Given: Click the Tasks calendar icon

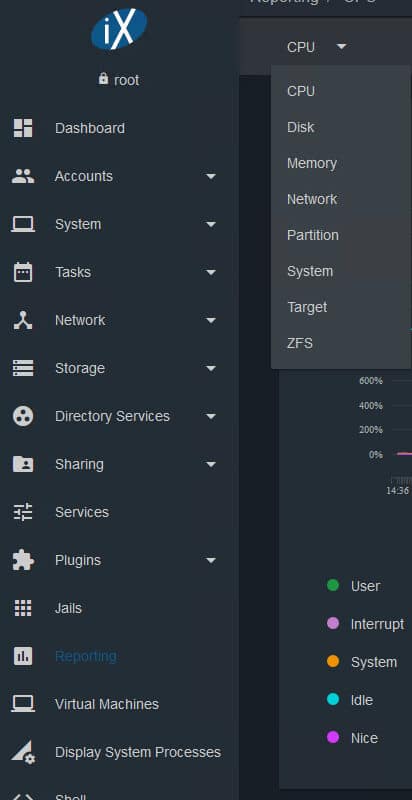Looking at the screenshot, I should 23,272.
